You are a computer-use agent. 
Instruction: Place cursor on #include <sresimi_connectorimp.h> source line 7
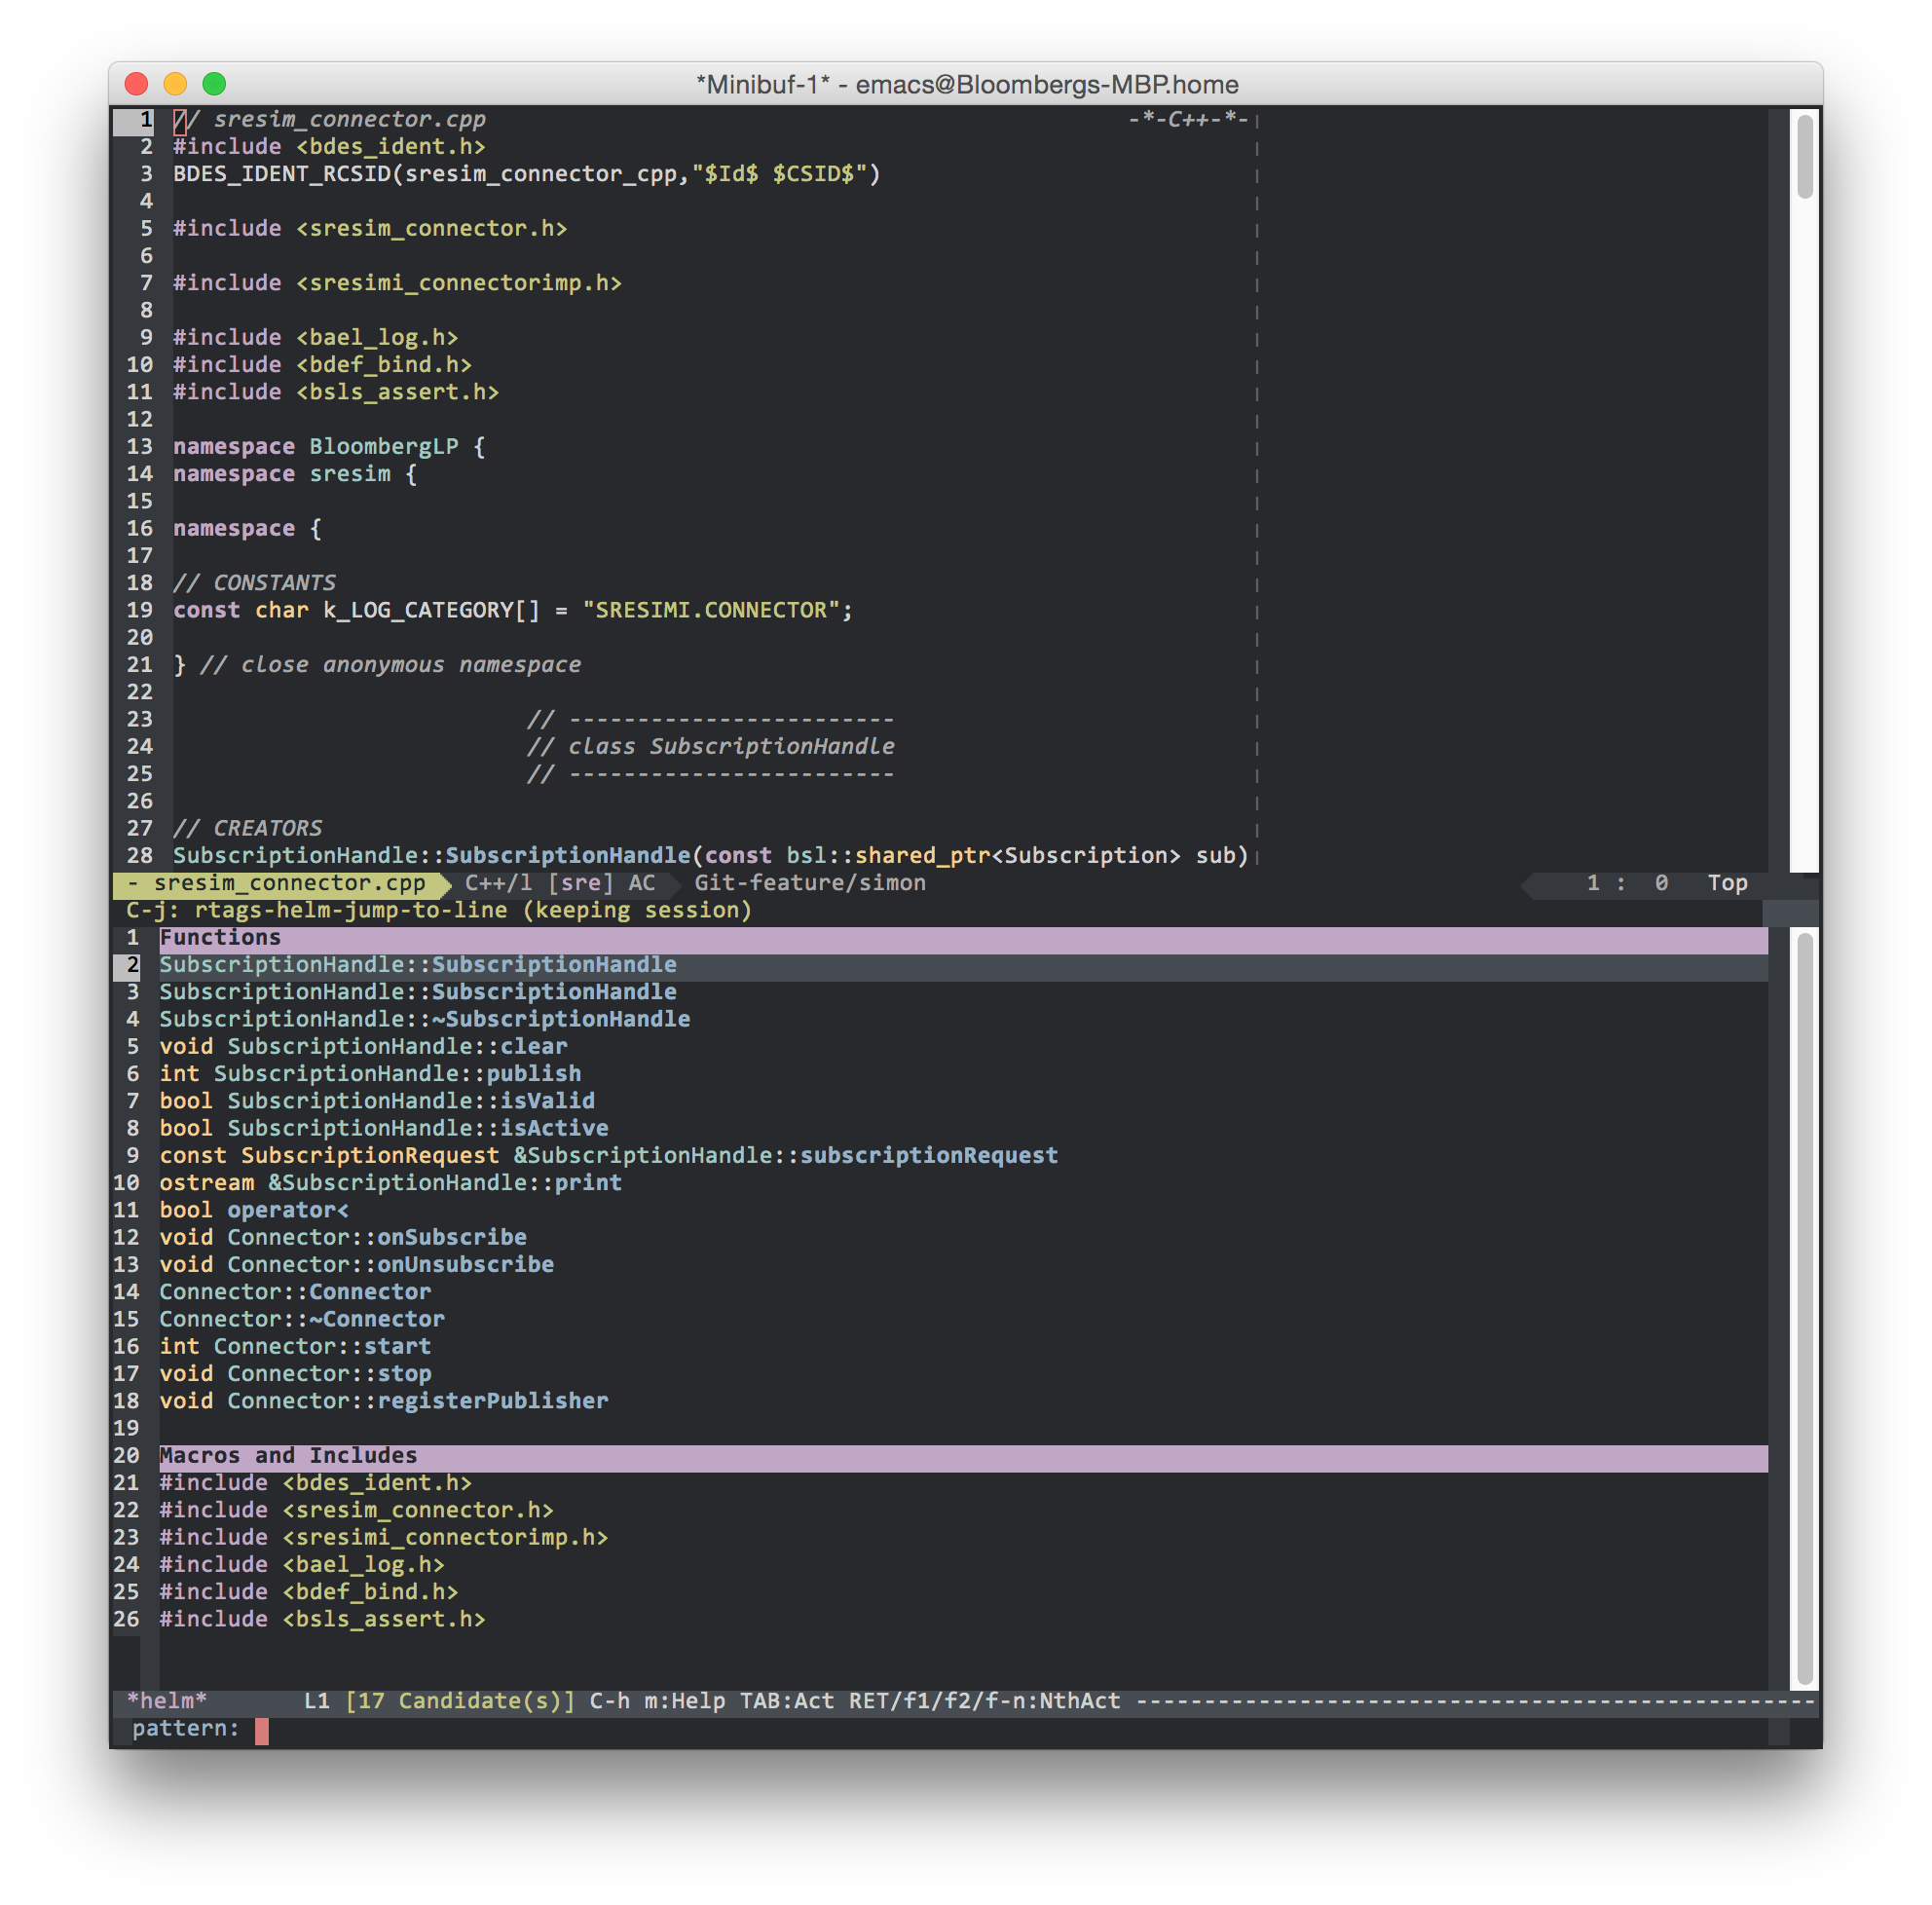click(x=397, y=283)
